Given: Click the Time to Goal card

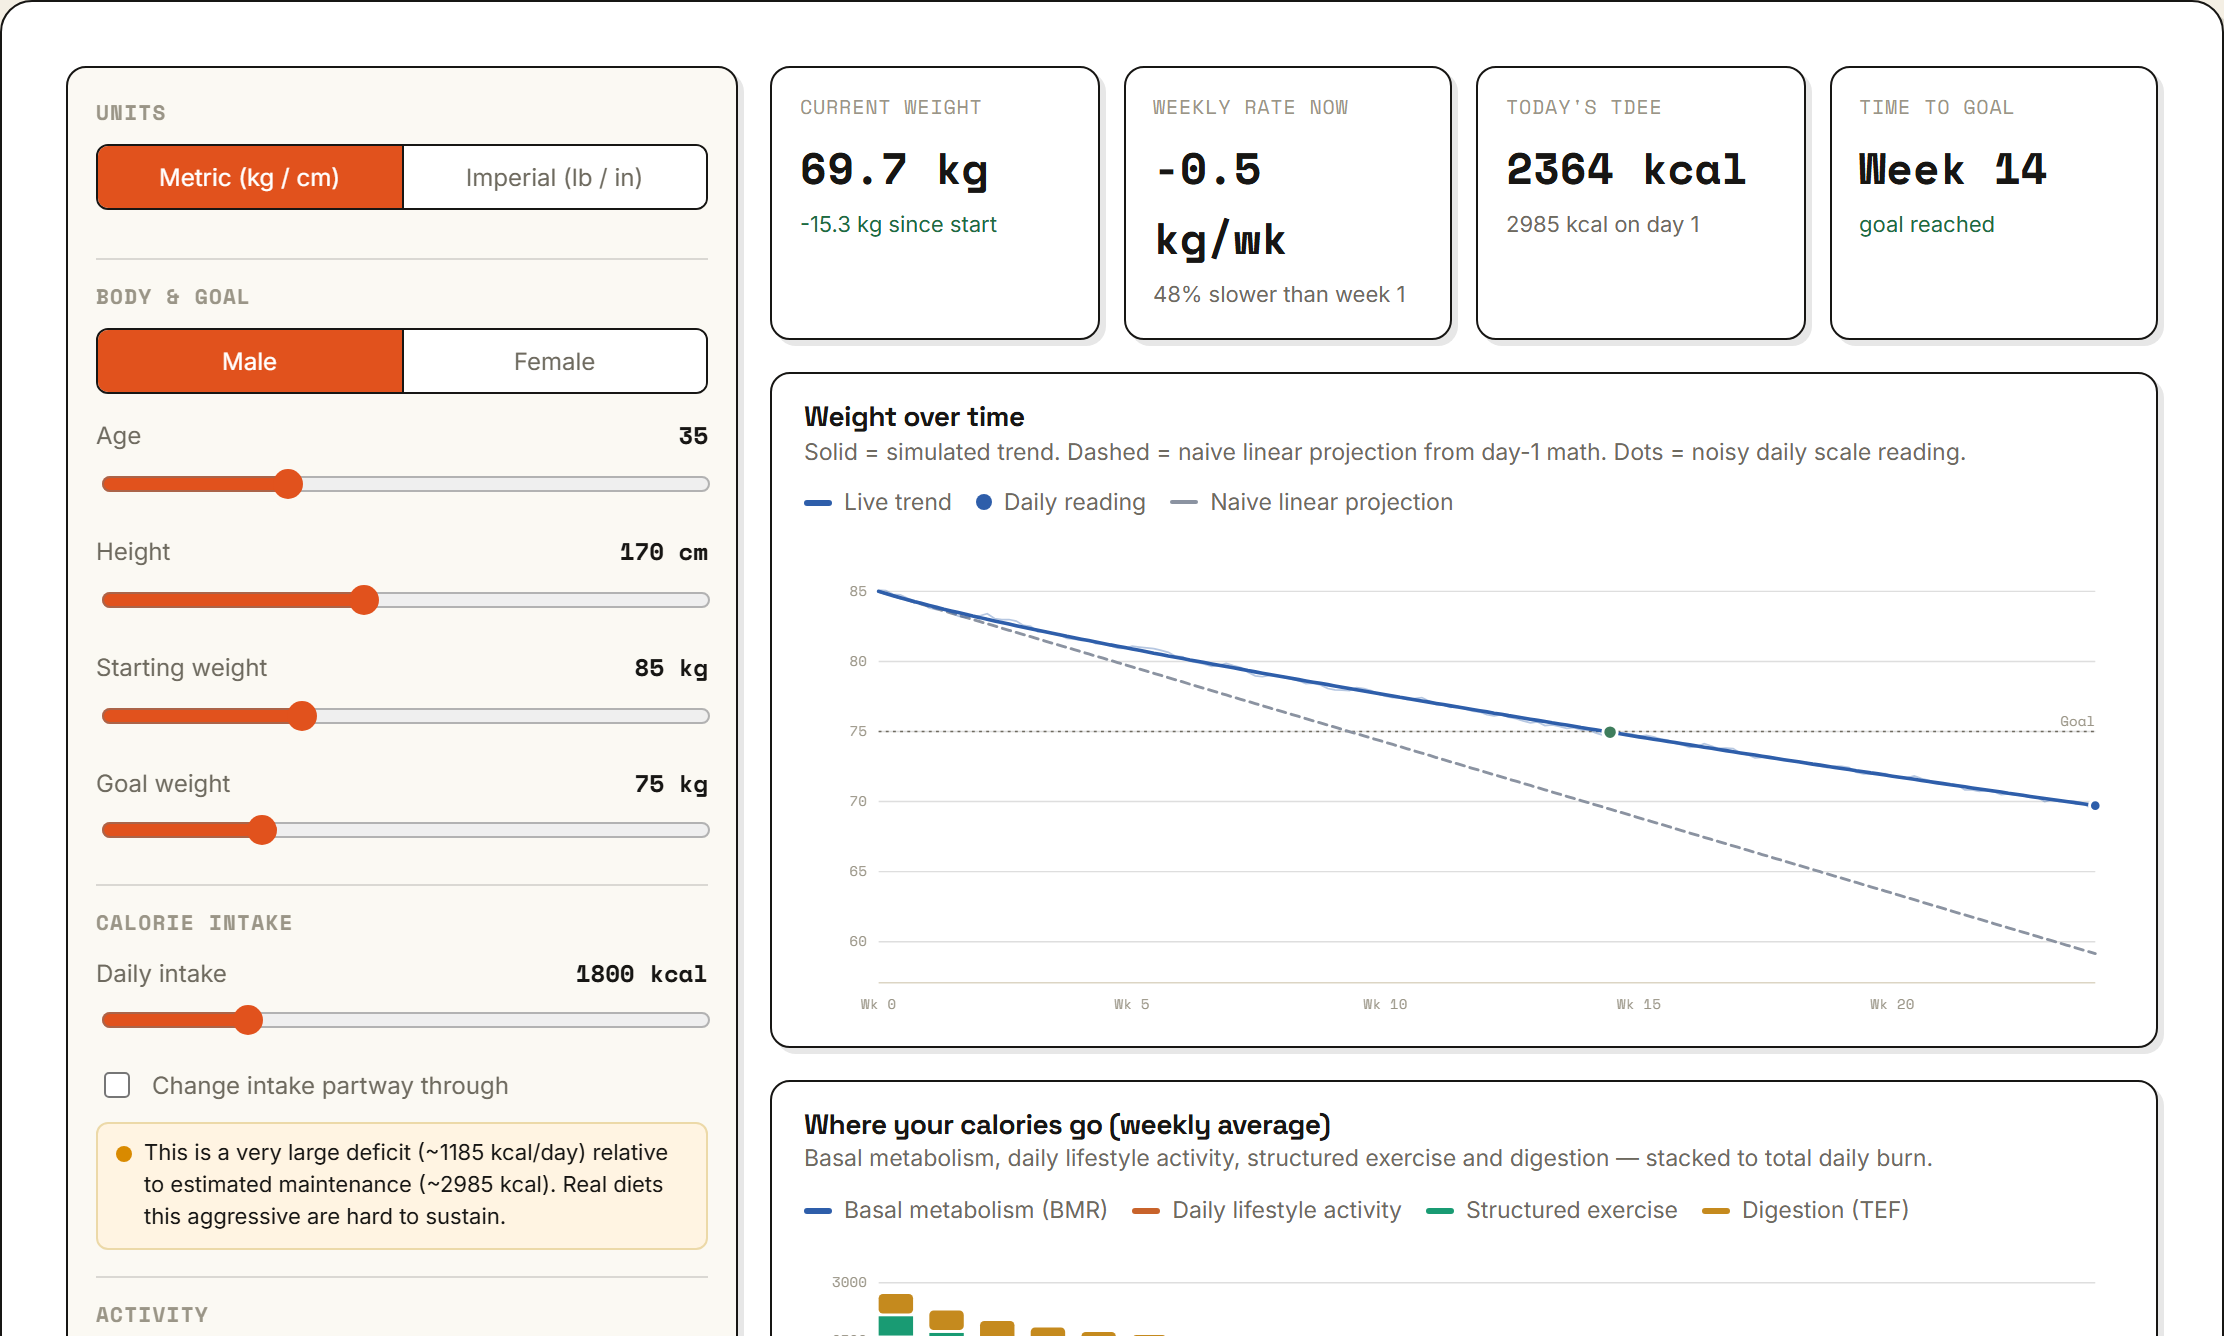Looking at the screenshot, I should (1994, 203).
